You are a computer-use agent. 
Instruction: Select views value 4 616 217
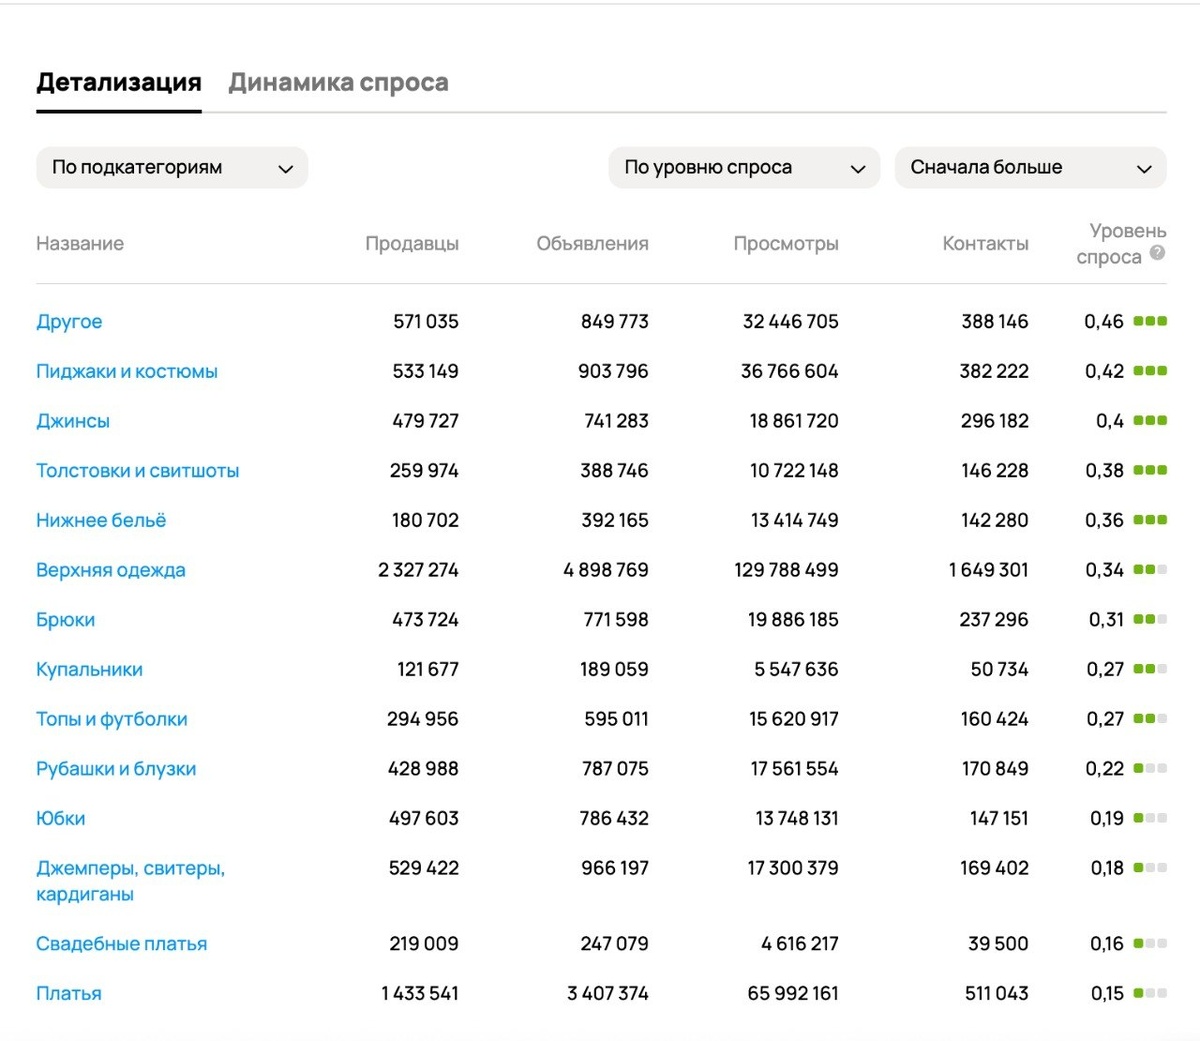[800, 944]
